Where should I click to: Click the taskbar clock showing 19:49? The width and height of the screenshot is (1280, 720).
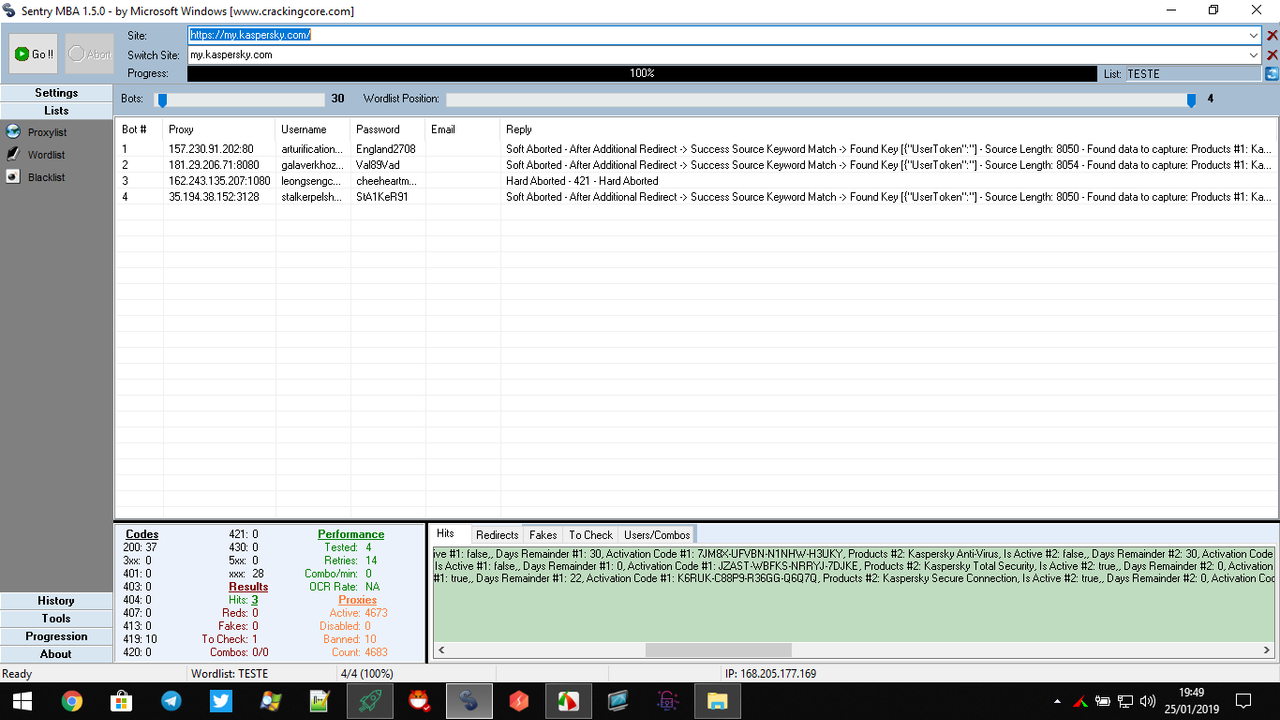(1191, 692)
